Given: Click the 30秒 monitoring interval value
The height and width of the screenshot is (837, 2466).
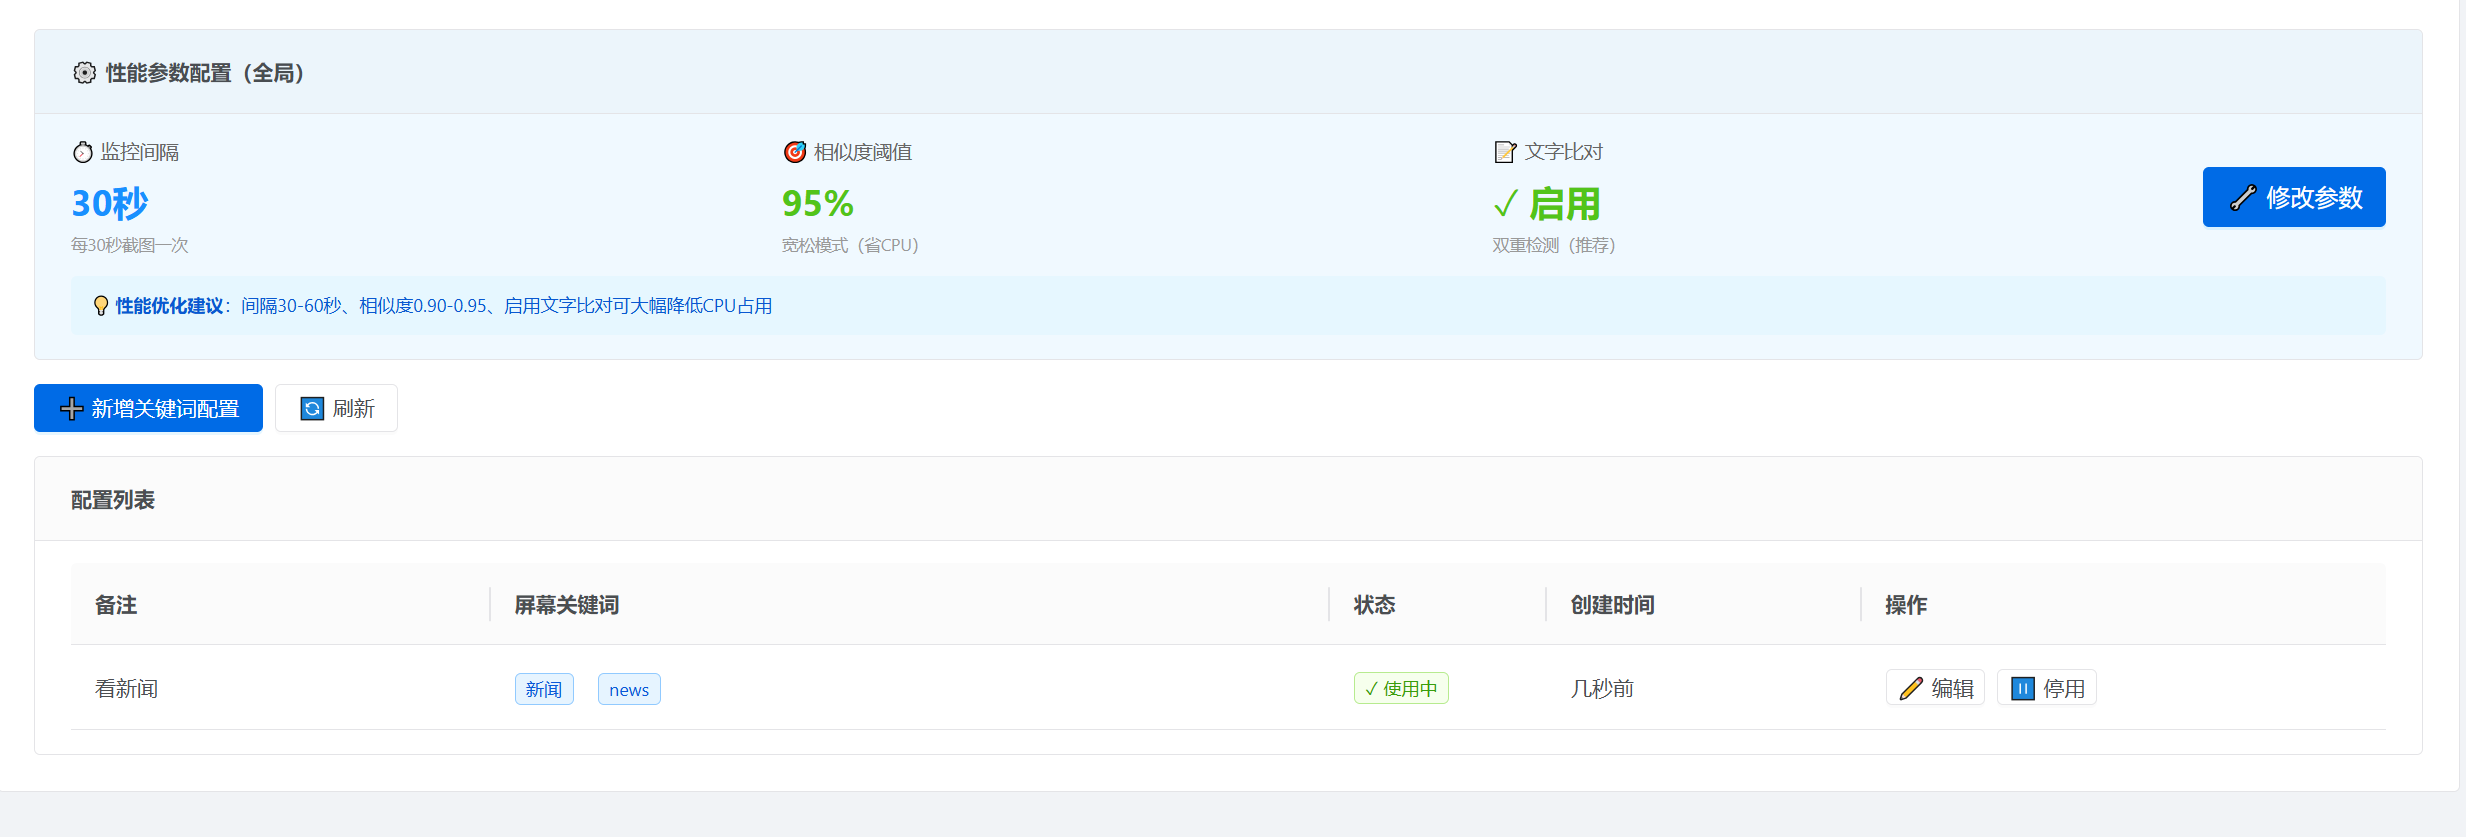Looking at the screenshot, I should [x=109, y=204].
